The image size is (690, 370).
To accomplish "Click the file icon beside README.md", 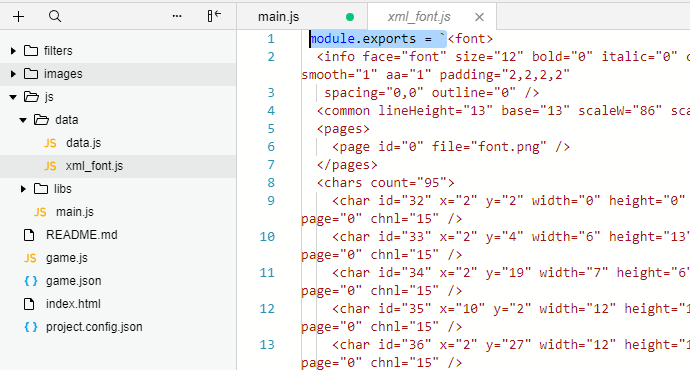I will (x=29, y=235).
